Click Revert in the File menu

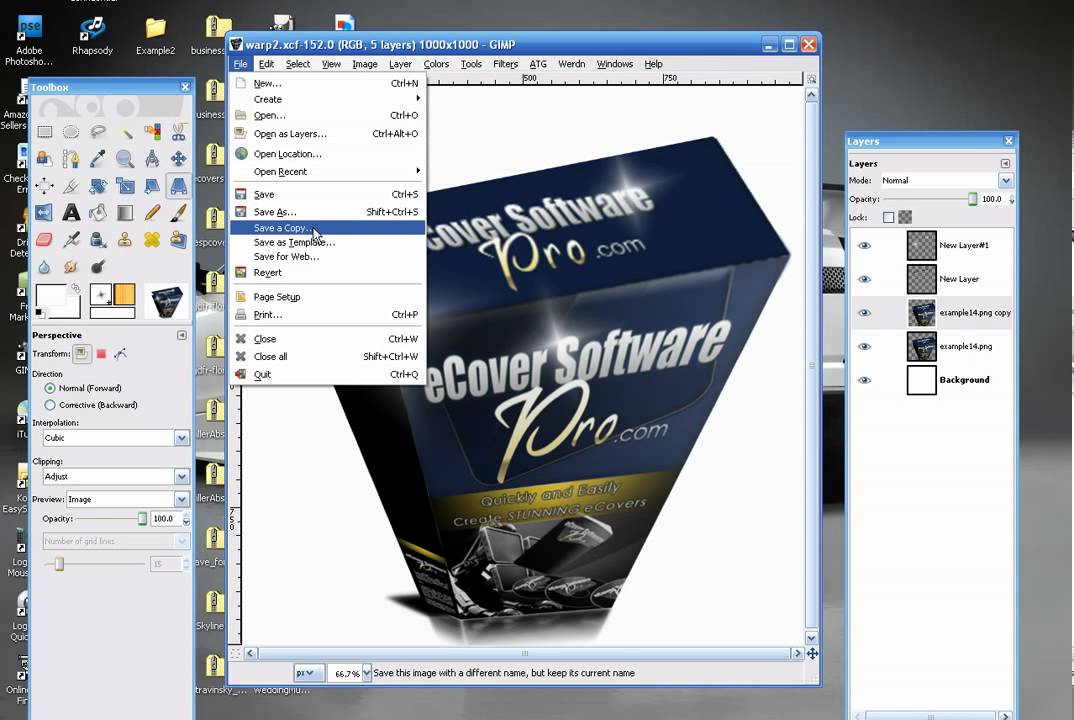[x=327, y=273]
